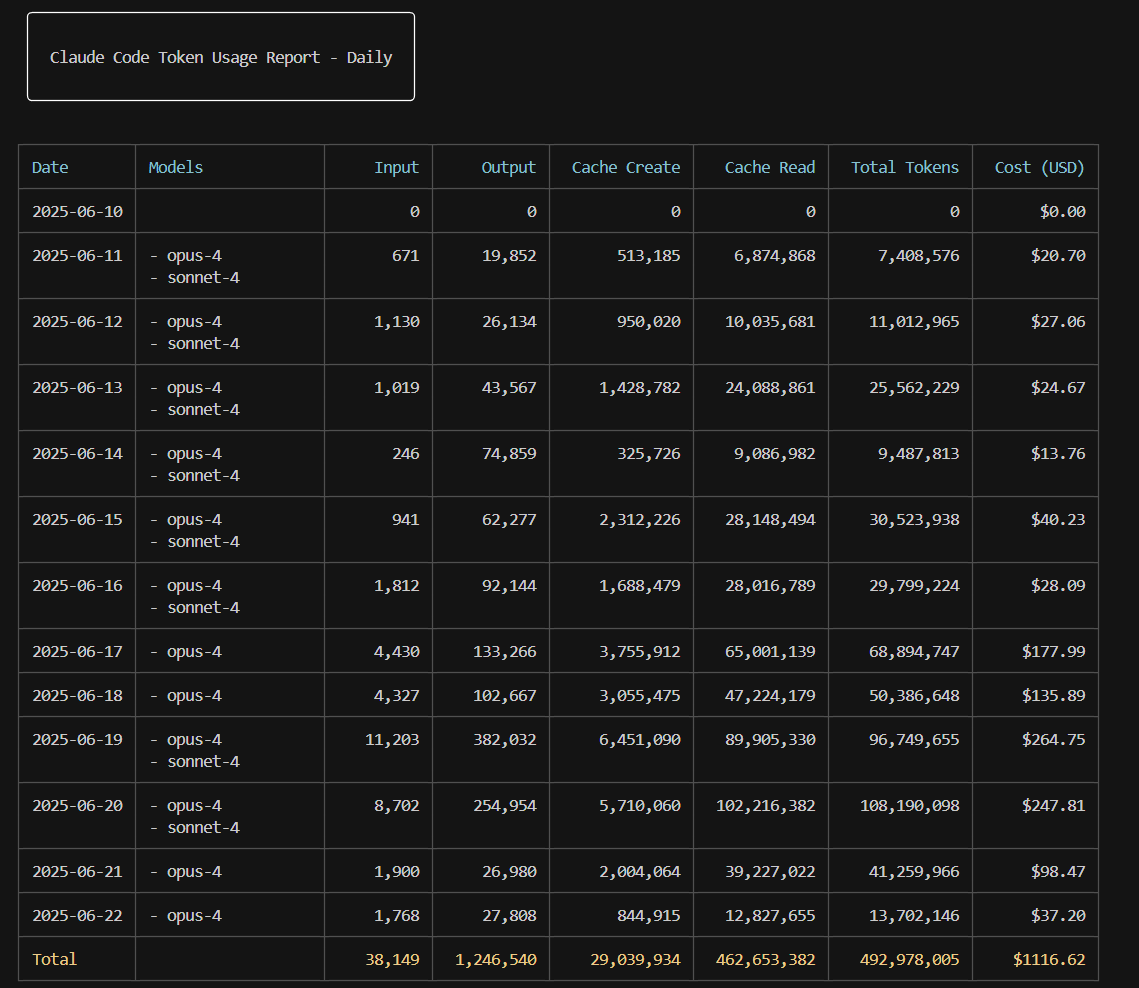The width and height of the screenshot is (1139, 988).
Task: Select the 2025-06-17 date cell
Action: (77, 651)
